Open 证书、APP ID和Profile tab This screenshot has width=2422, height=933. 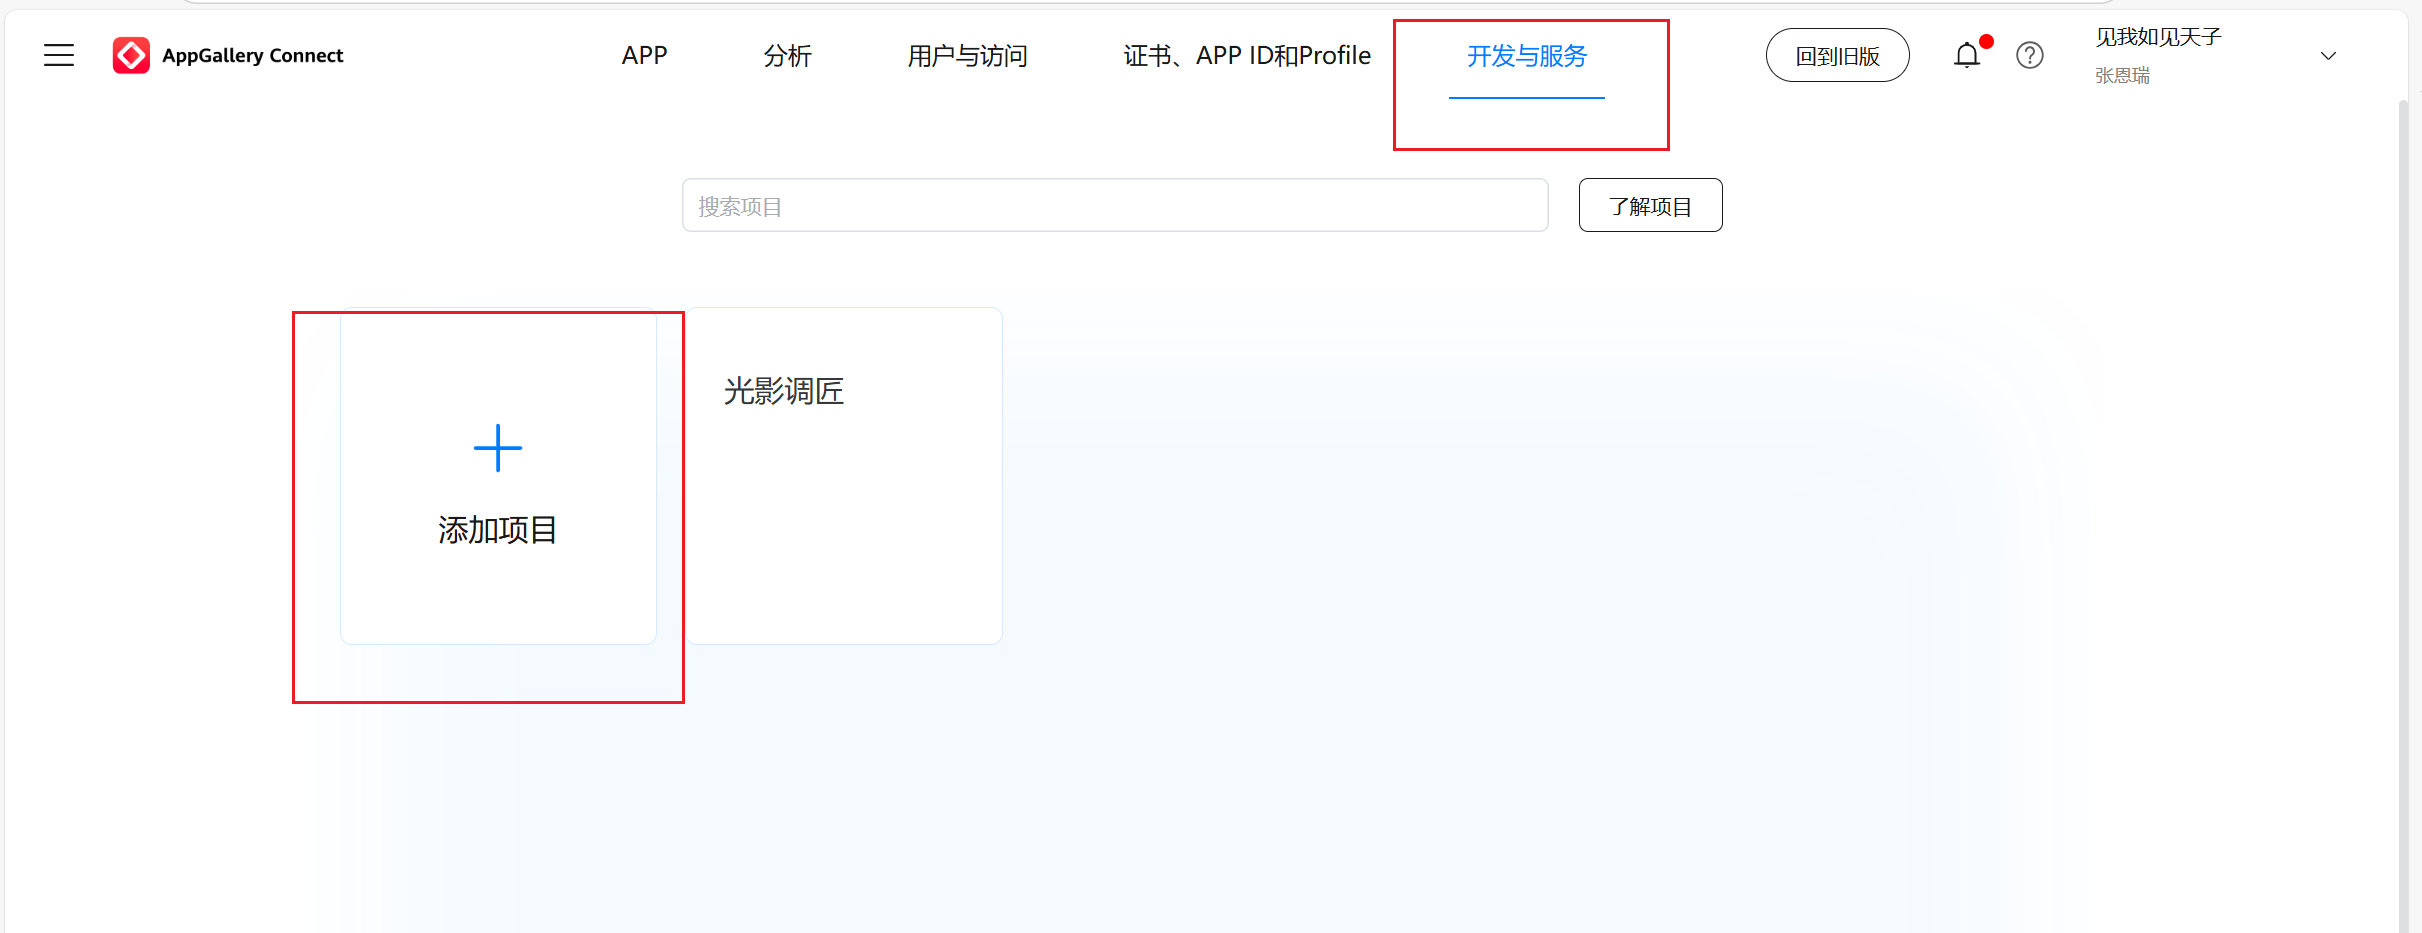[x=1247, y=56]
